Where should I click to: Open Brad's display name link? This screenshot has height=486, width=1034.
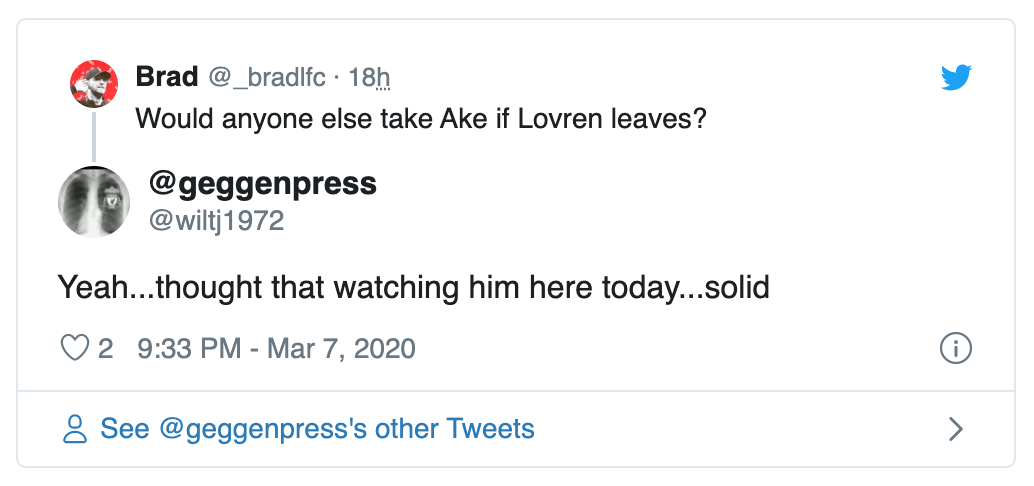[x=166, y=76]
